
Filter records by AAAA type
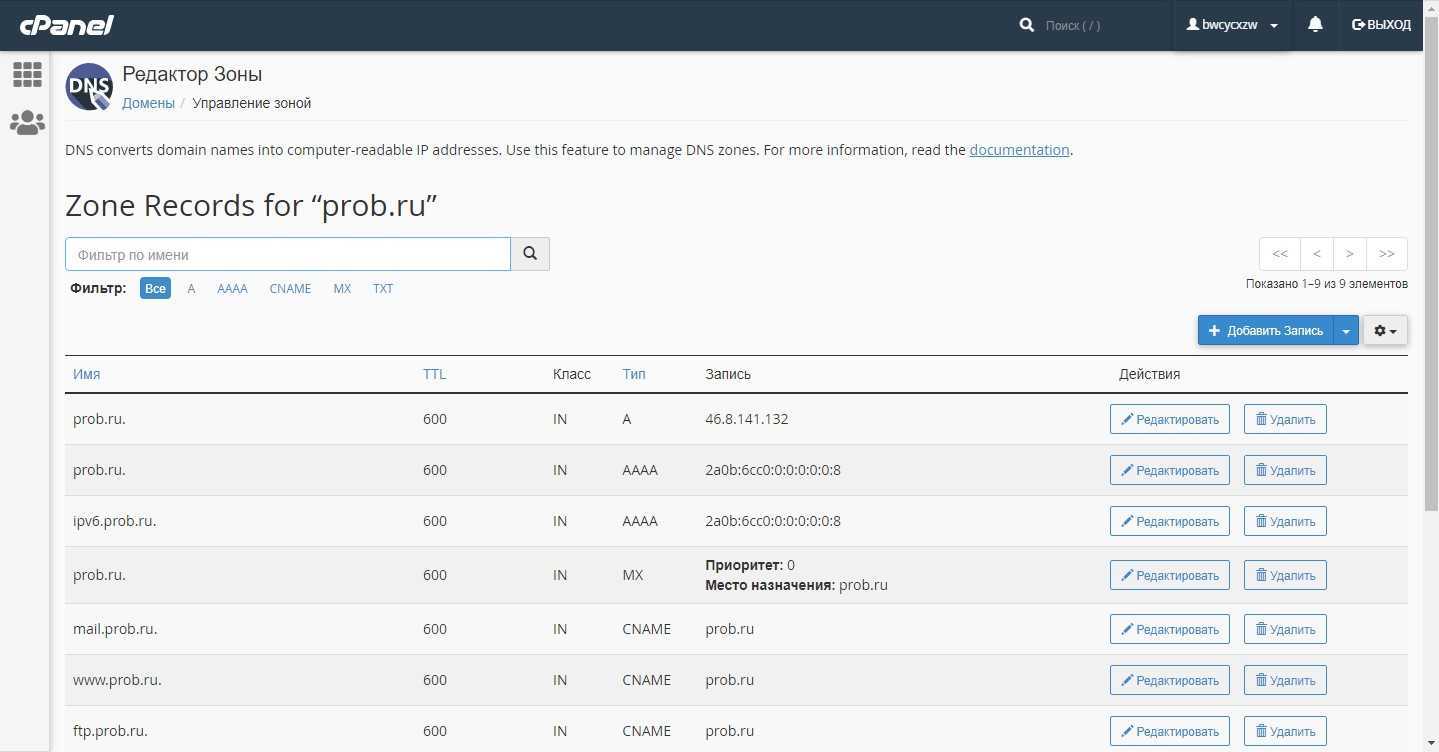click(x=232, y=289)
